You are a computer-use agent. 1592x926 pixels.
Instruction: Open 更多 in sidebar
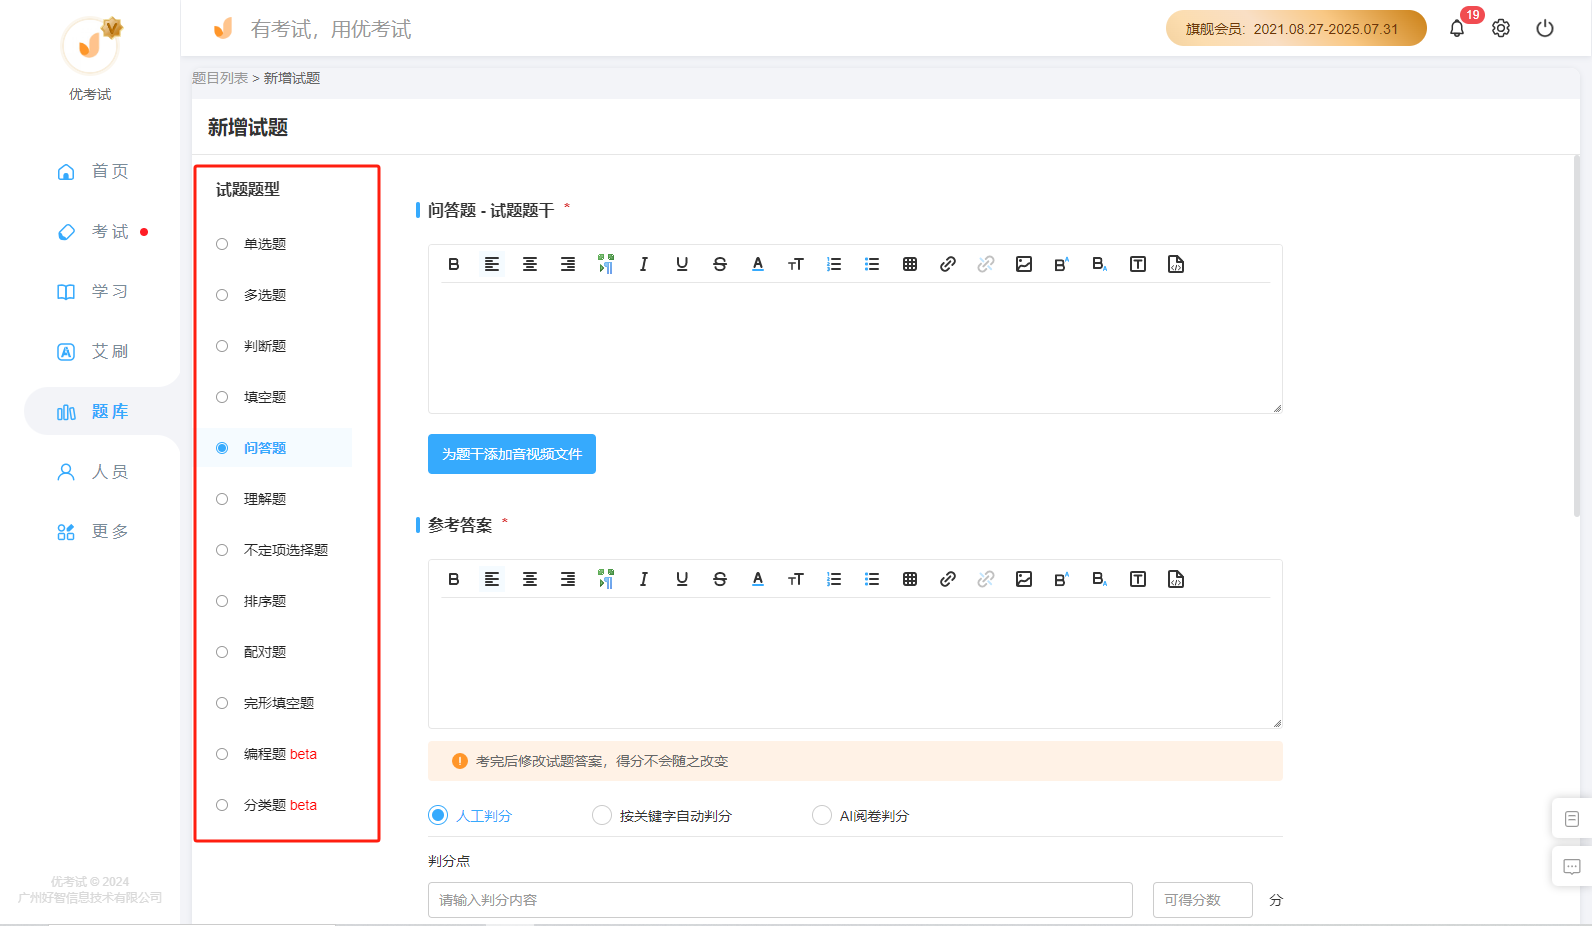click(92, 531)
